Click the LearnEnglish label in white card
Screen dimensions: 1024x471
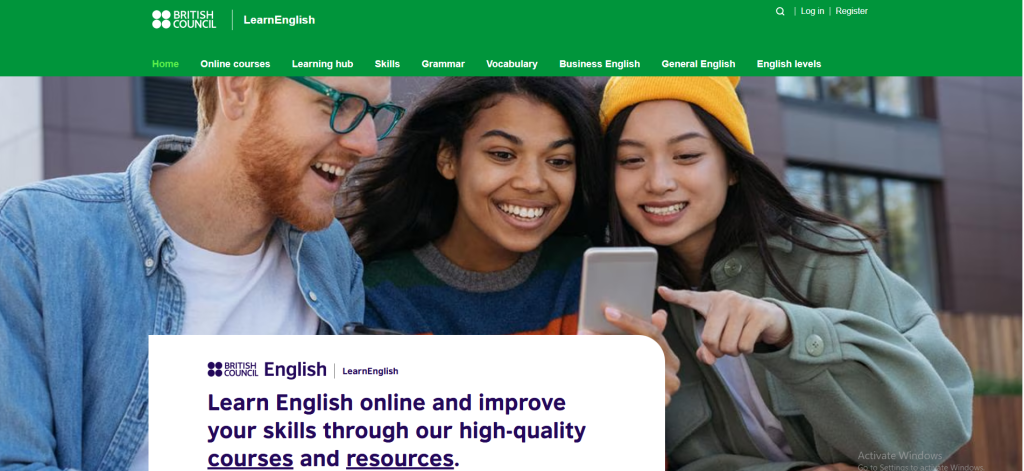coord(370,371)
